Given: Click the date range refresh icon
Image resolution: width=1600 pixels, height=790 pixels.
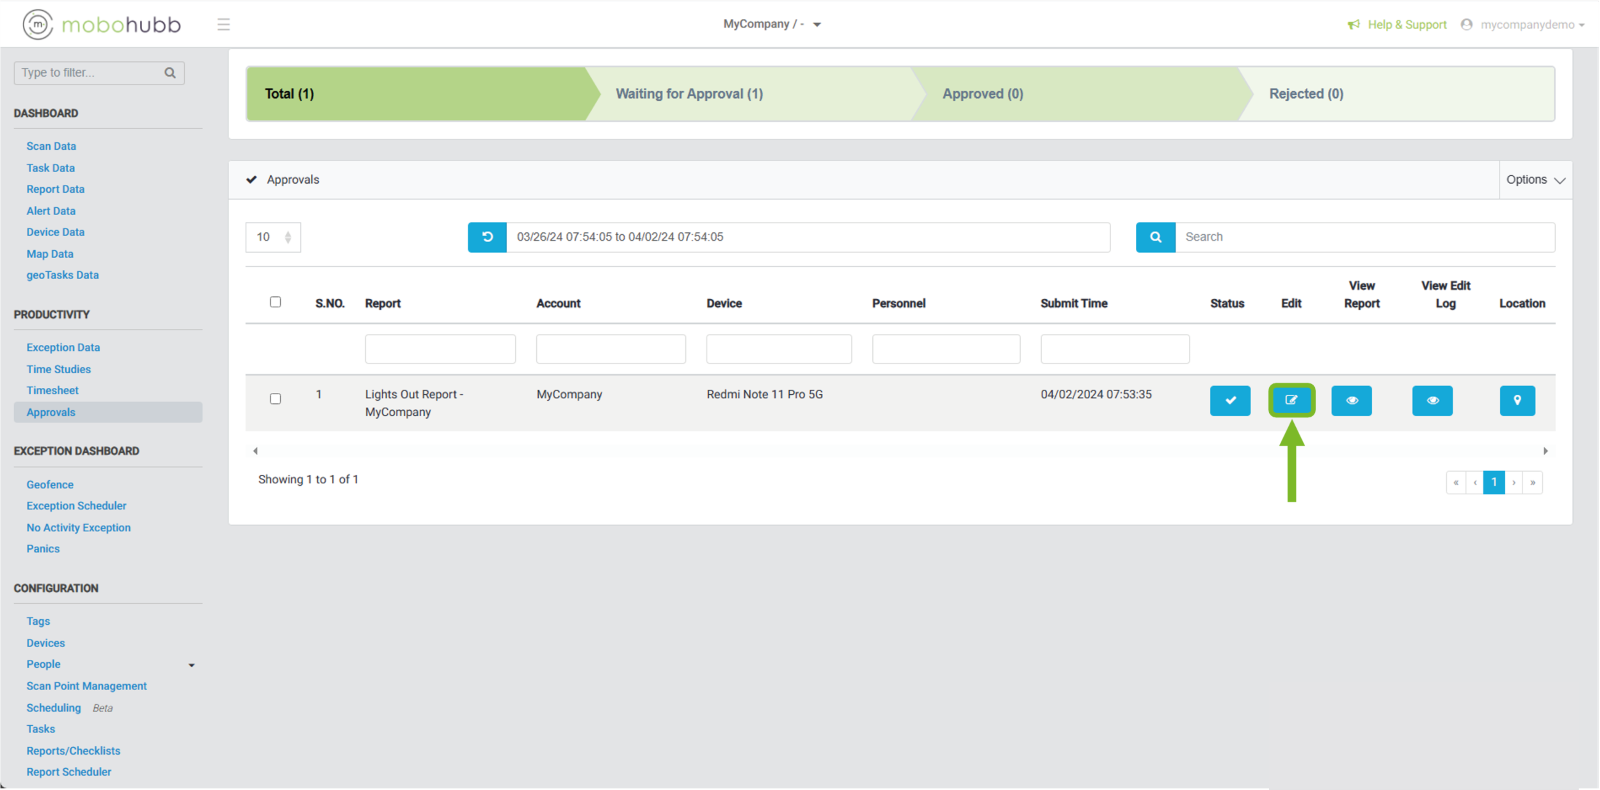Looking at the screenshot, I should coord(487,237).
